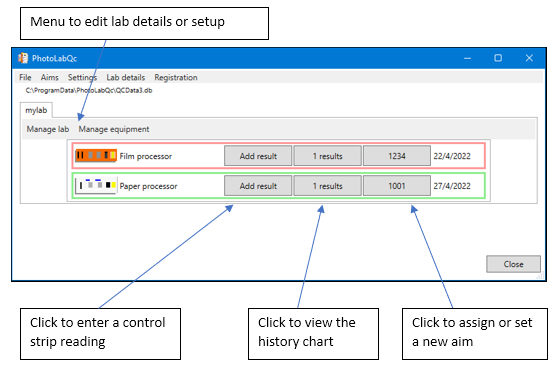This screenshot has width=557, height=374.
Task: Click the 1234 aim button
Action: pyautogui.click(x=397, y=156)
